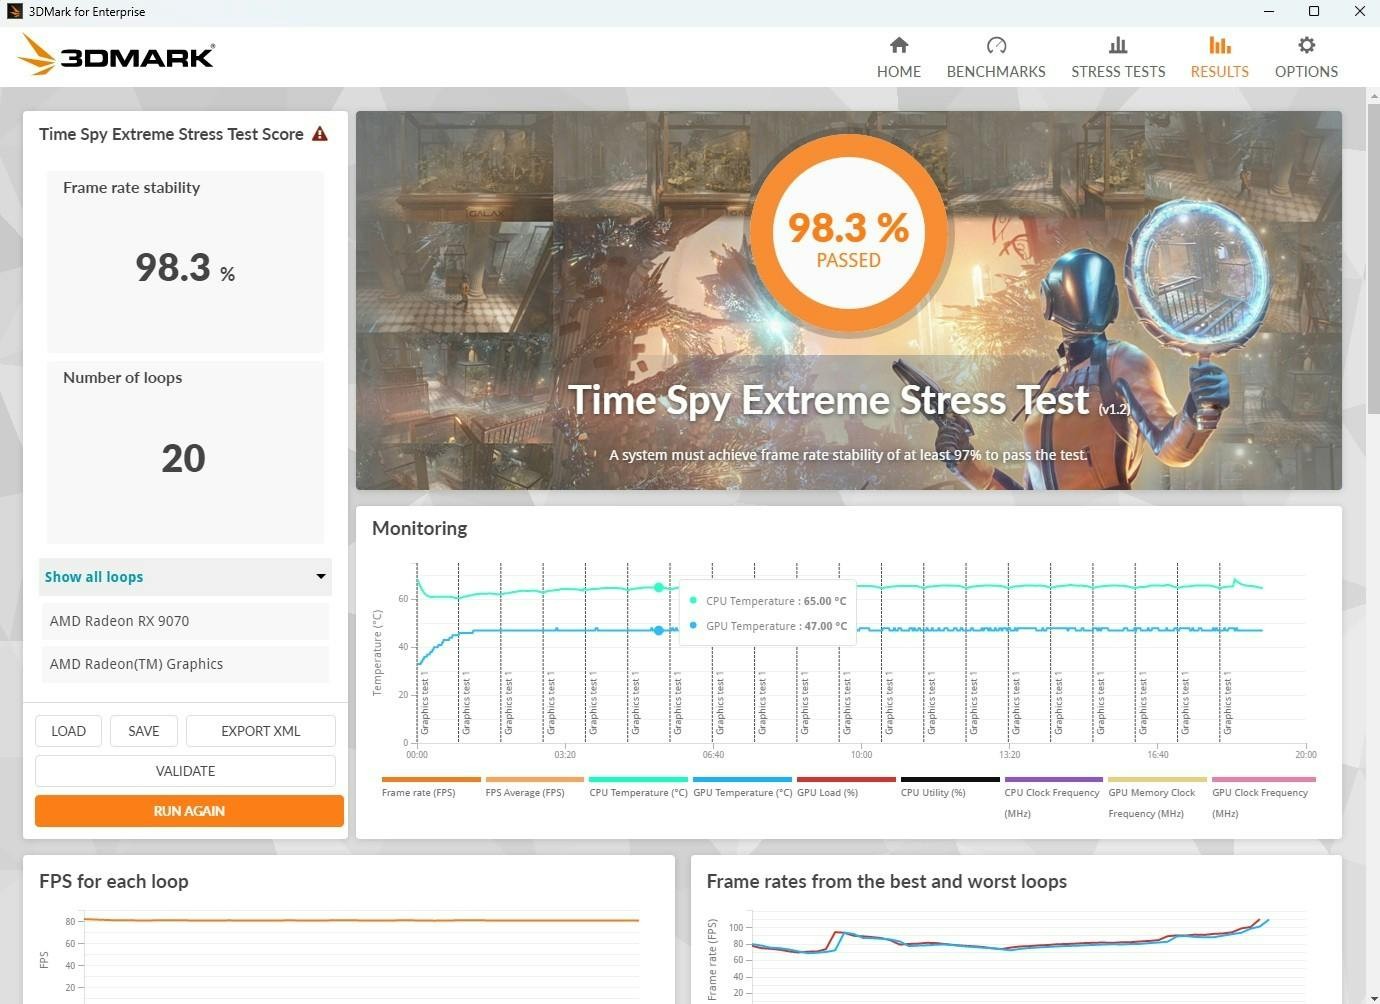Click the tooltip value CPU Temperature : 65.00 °C
The image size is (1380, 1004).
coord(776,601)
